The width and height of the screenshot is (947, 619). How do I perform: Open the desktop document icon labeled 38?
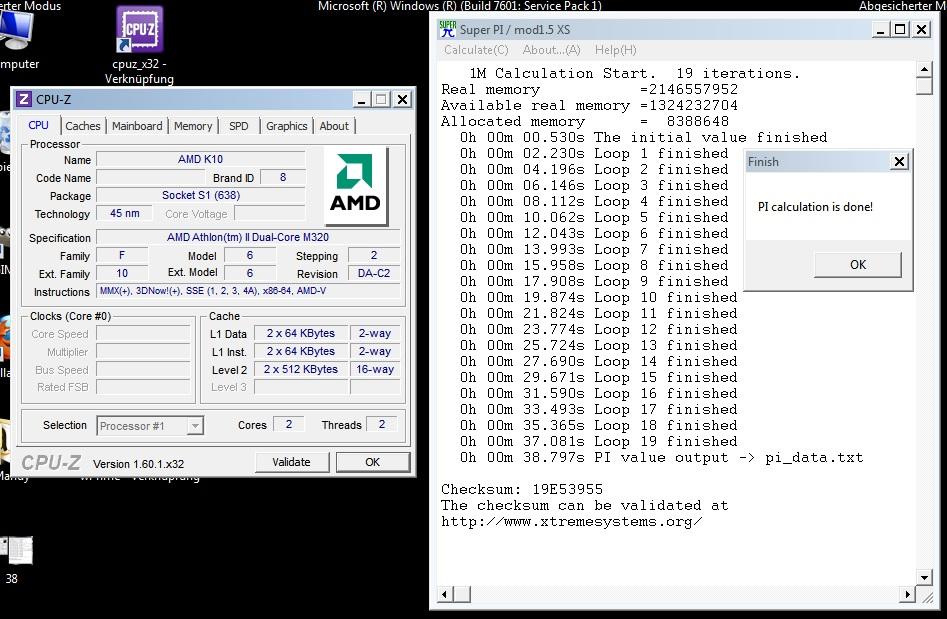(17, 551)
